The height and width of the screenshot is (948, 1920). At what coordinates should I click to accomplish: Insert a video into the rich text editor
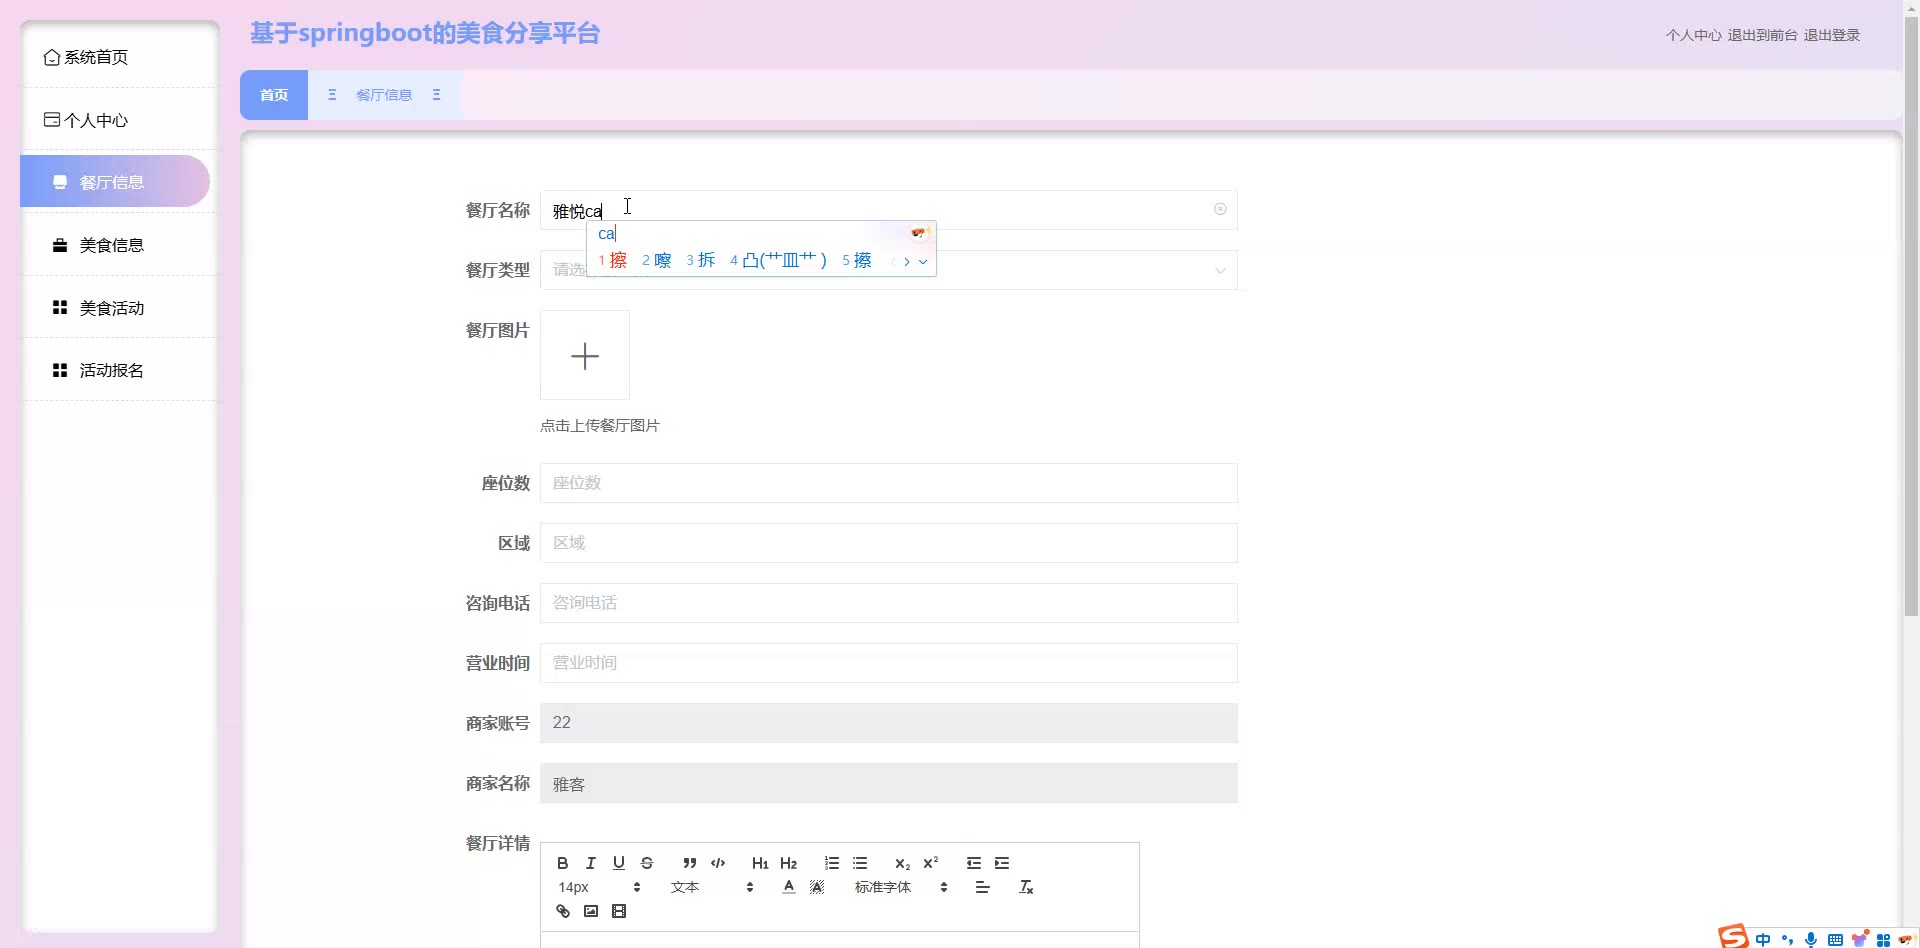click(619, 911)
